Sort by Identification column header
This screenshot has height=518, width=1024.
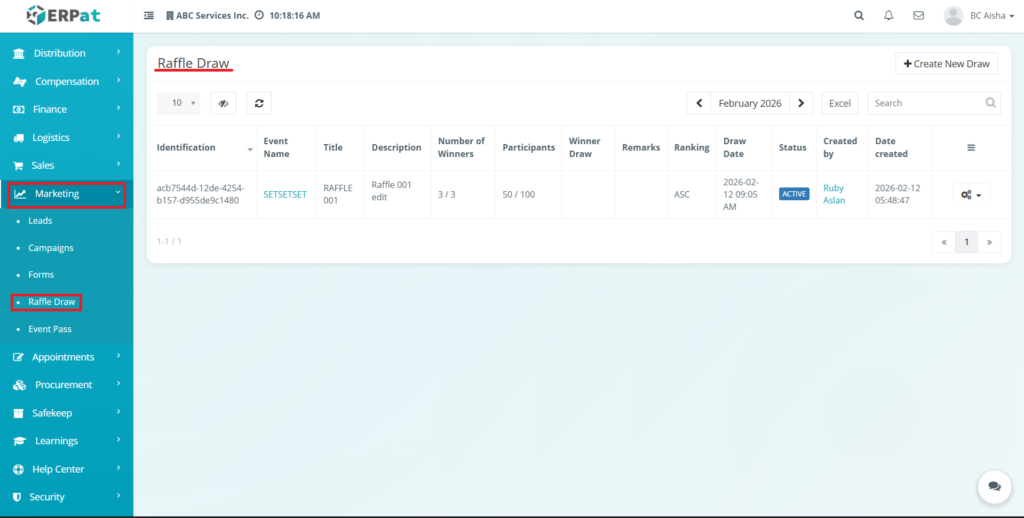point(186,148)
